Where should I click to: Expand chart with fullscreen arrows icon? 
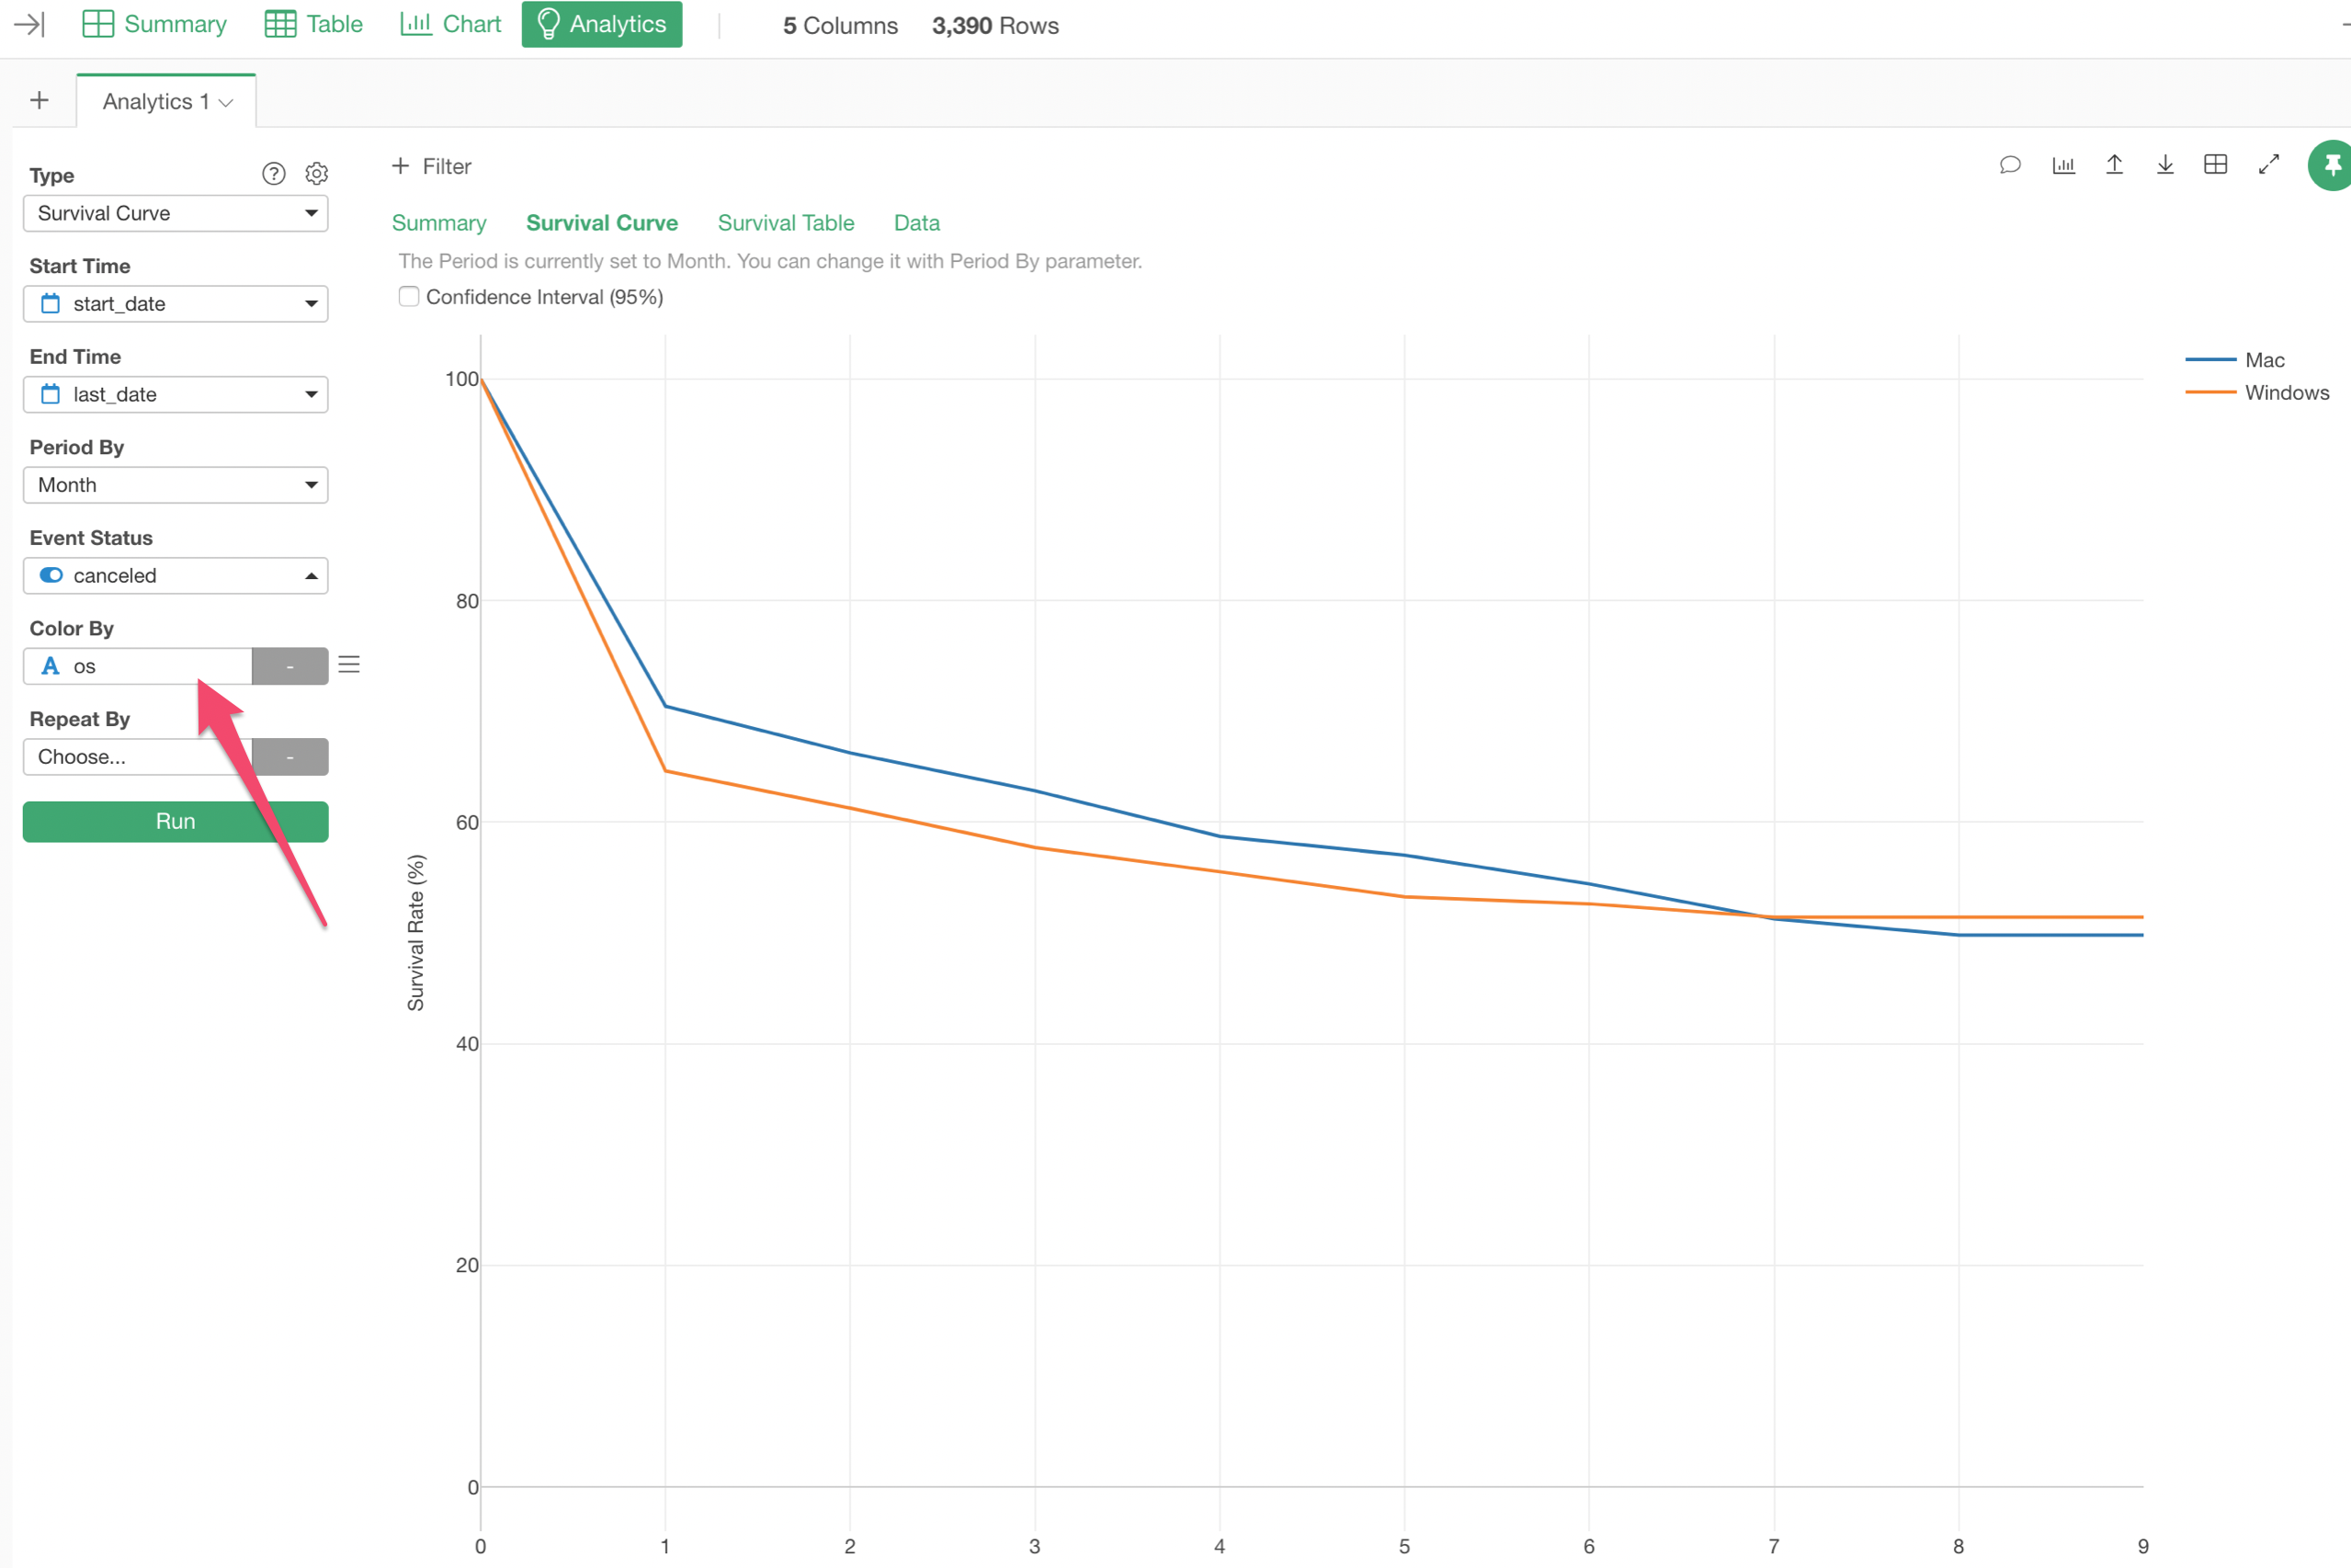point(2268,165)
